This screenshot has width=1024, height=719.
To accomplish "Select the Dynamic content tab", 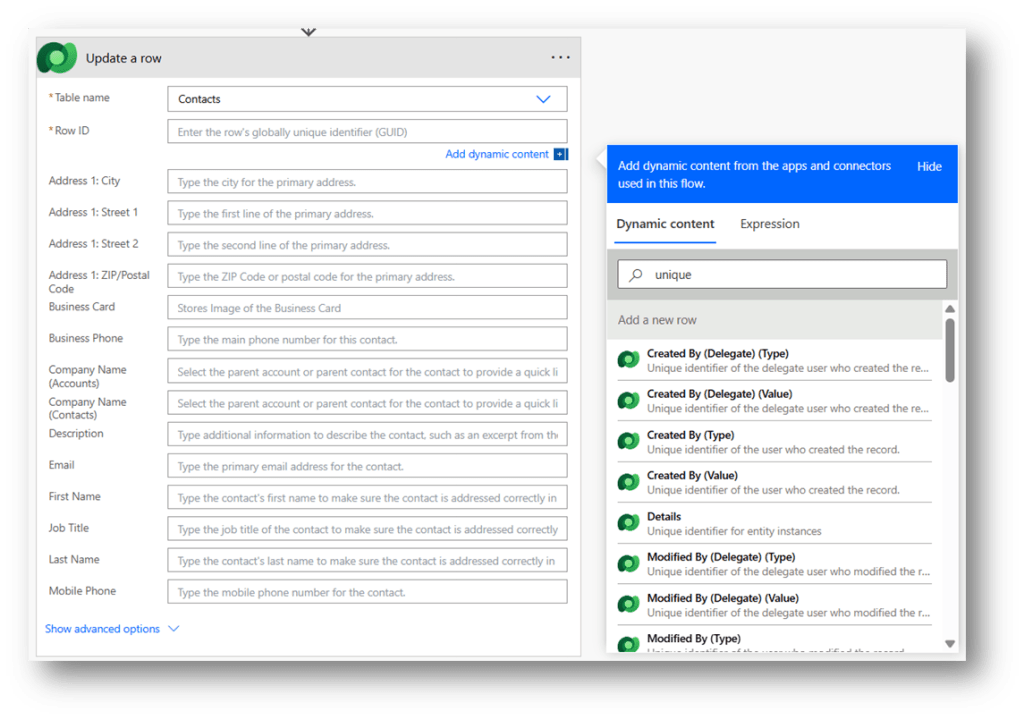I will point(665,224).
